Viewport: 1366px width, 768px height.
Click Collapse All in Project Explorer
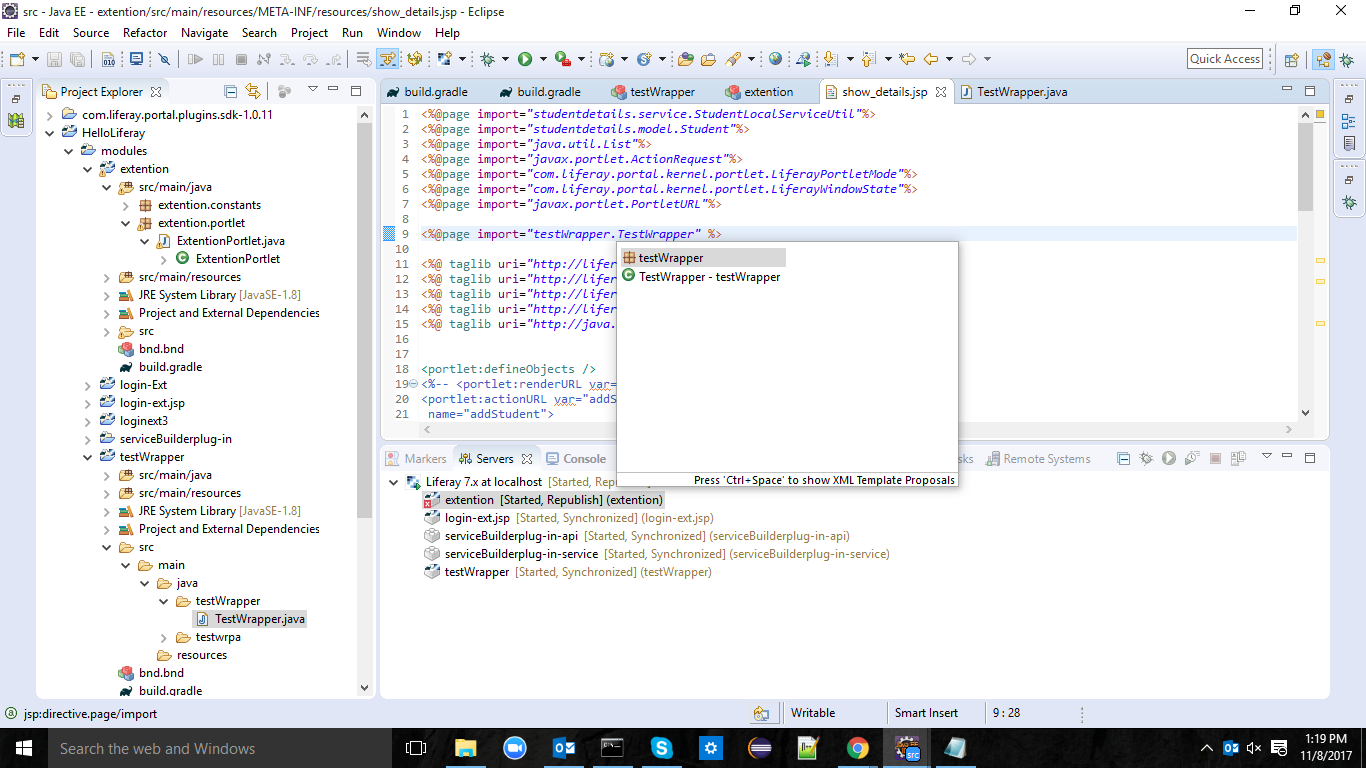click(x=231, y=91)
